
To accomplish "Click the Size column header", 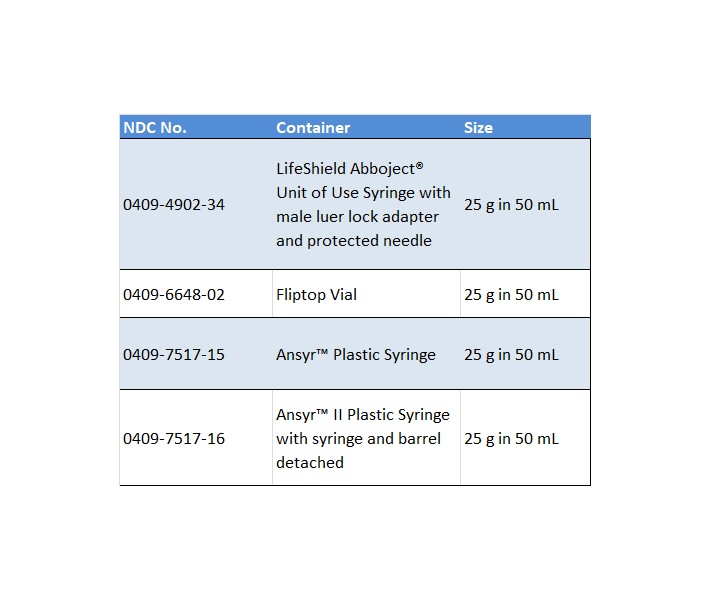I will (x=478, y=128).
